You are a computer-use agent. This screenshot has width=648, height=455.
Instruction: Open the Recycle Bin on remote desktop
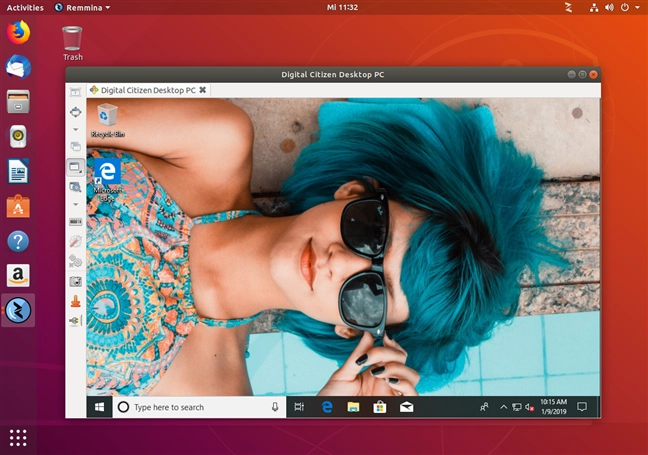[x=107, y=120]
